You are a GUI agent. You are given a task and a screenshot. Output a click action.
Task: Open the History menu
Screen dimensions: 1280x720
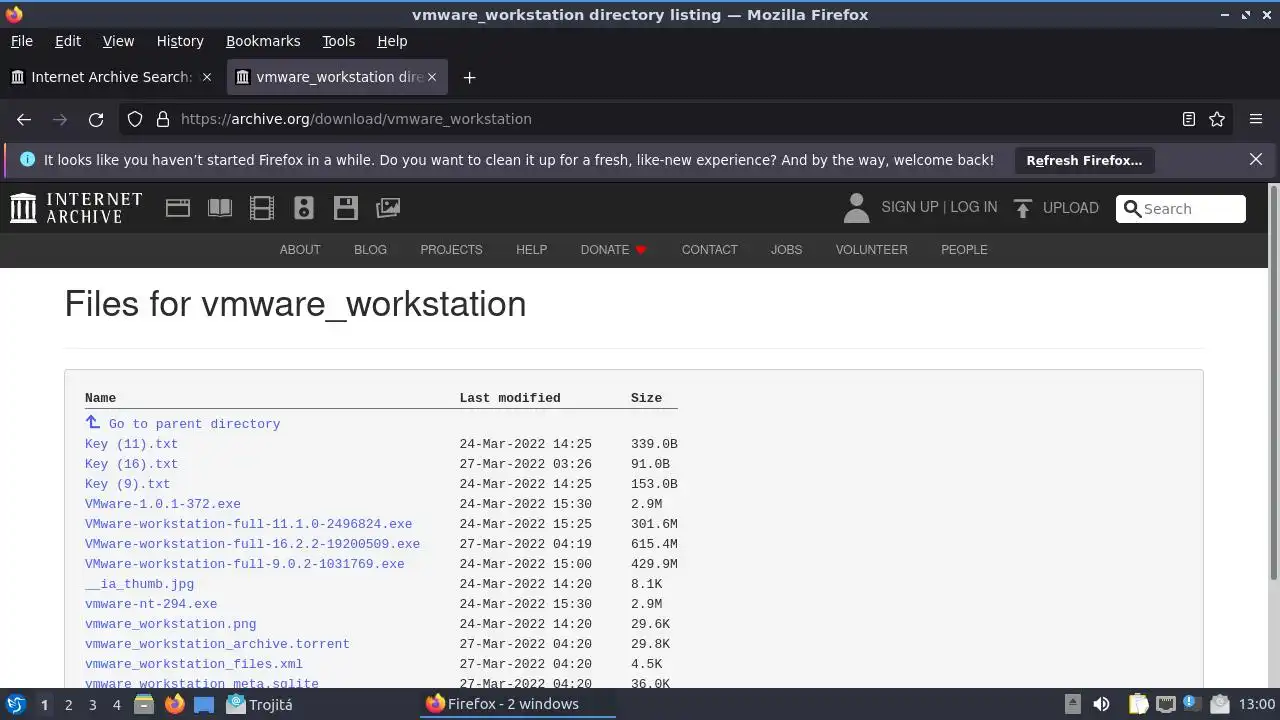[x=180, y=41]
